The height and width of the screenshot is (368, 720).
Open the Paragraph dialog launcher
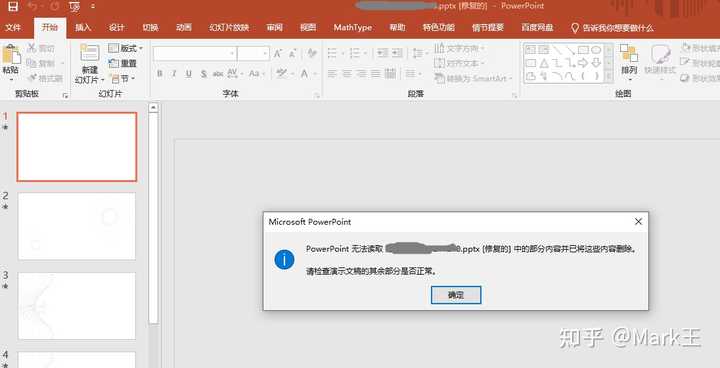click(514, 96)
